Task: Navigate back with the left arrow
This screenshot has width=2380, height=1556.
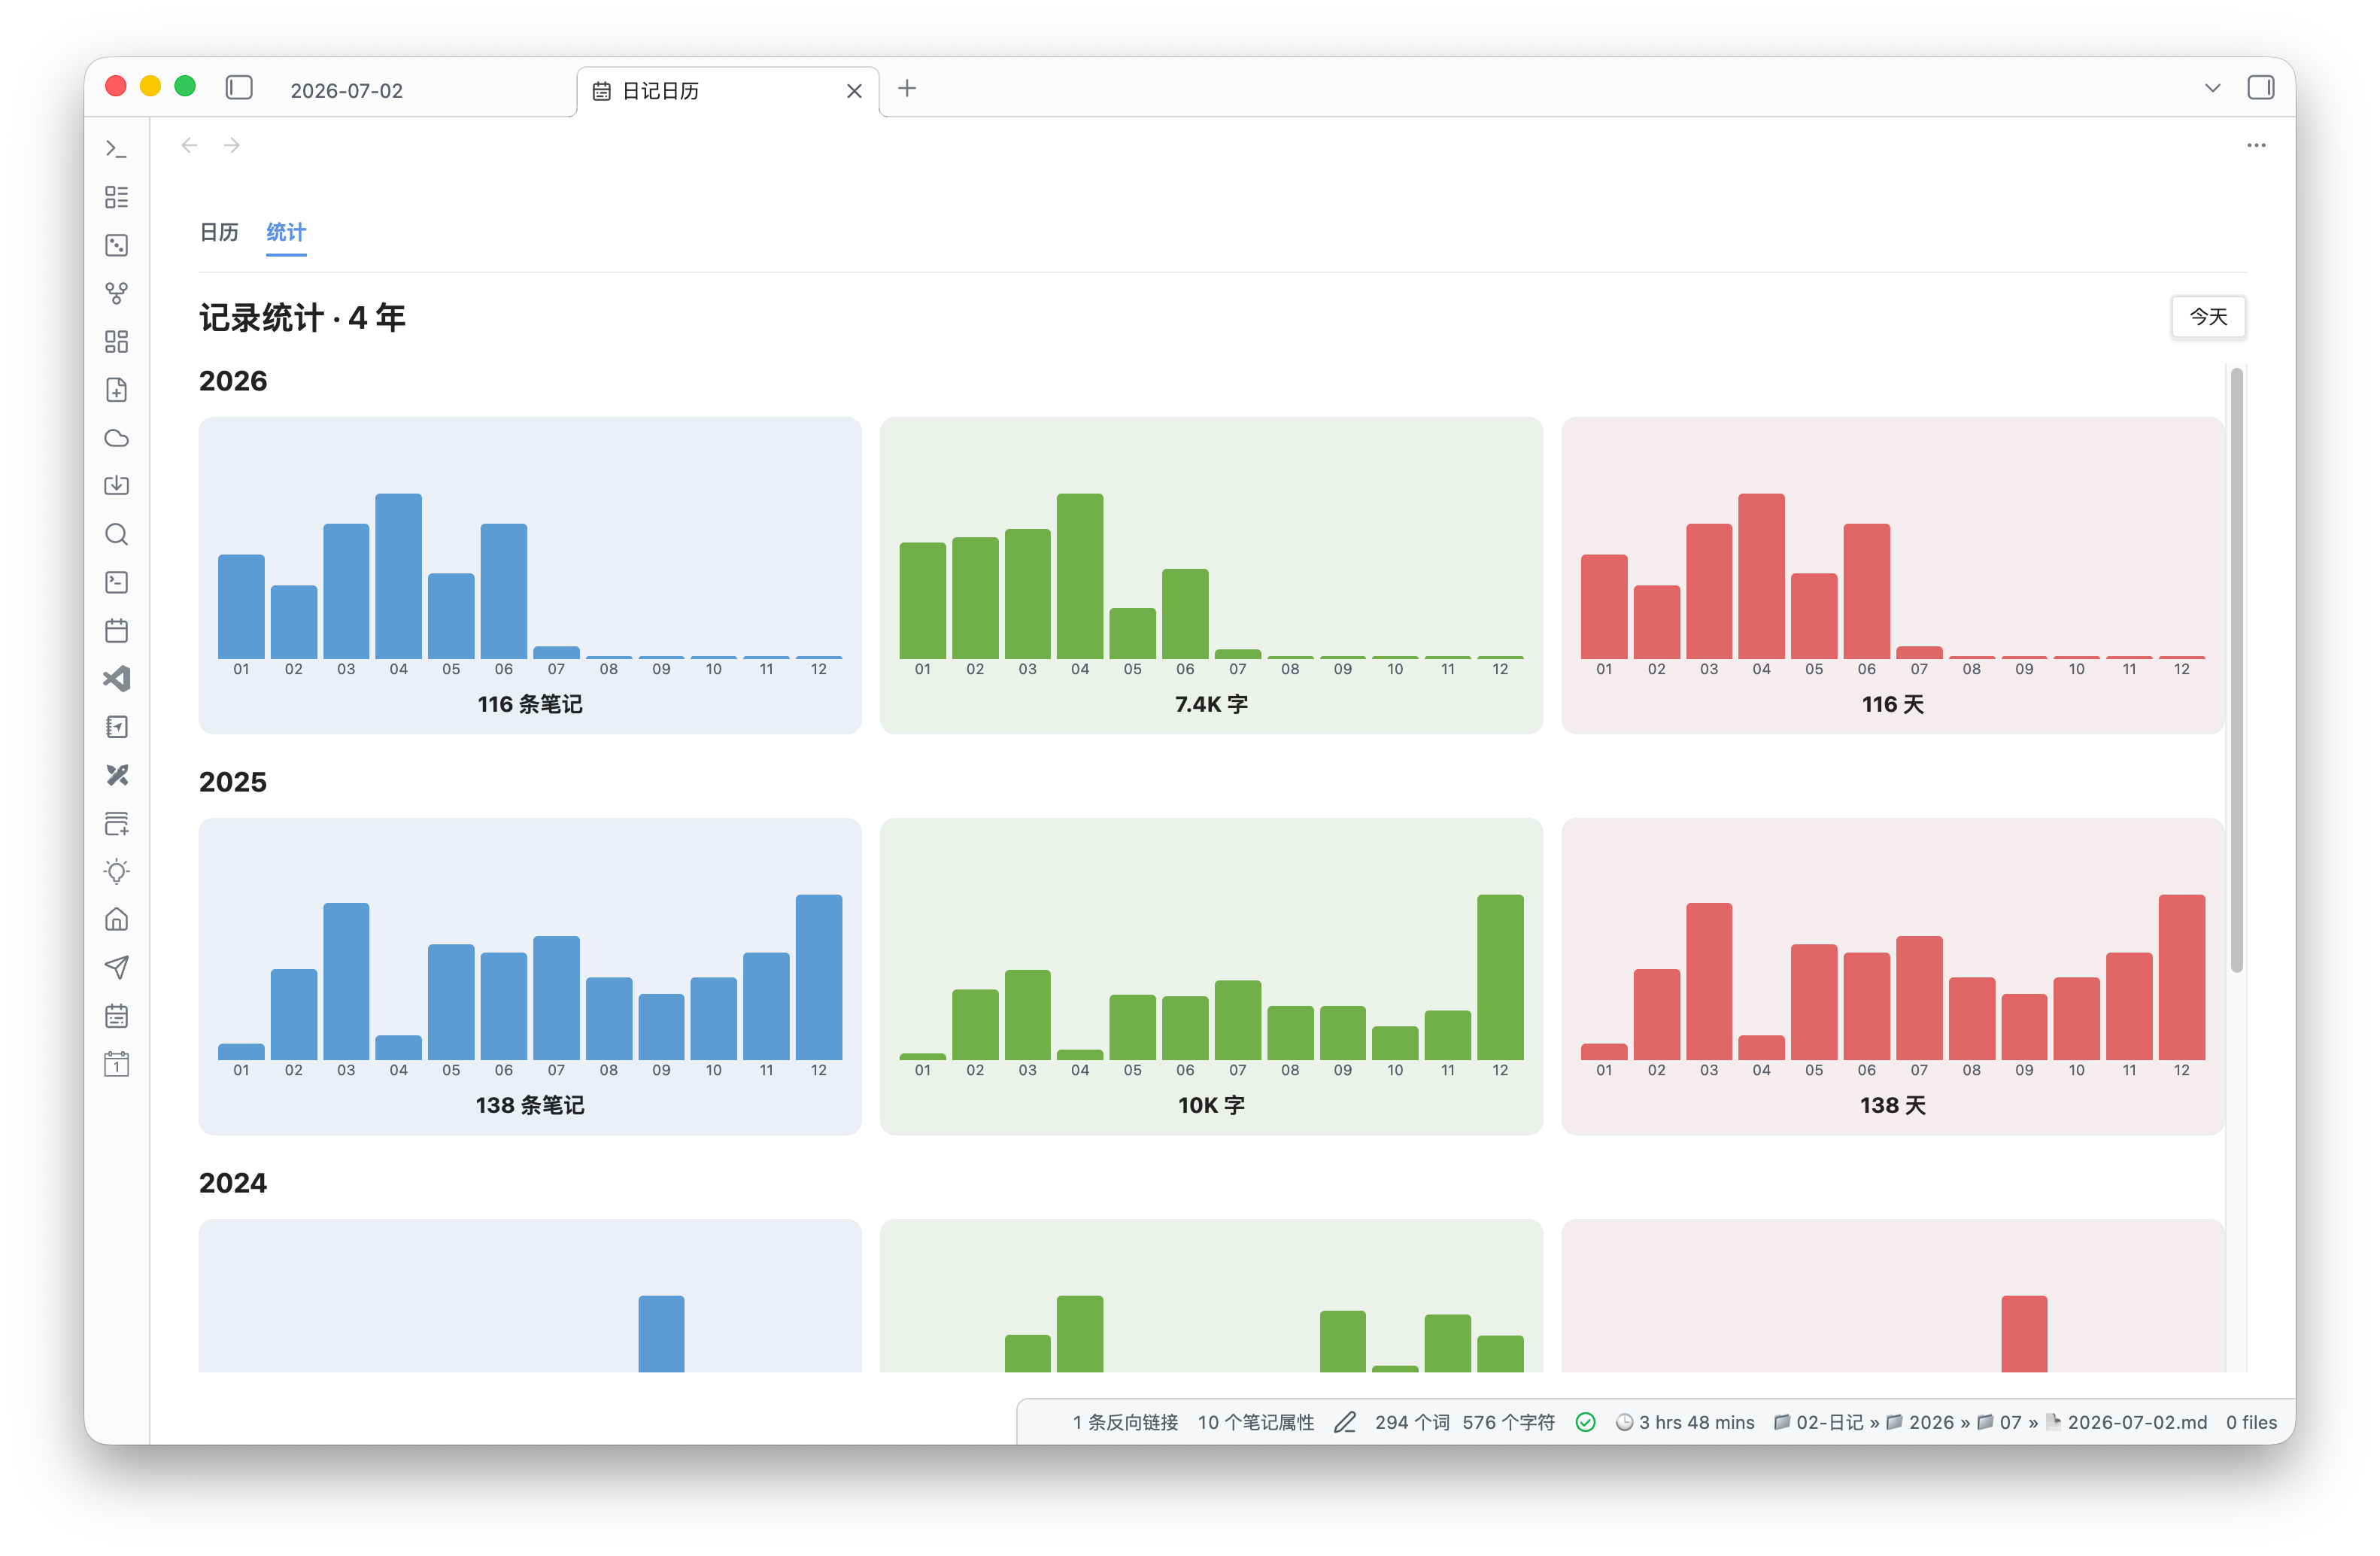Action: [x=189, y=146]
